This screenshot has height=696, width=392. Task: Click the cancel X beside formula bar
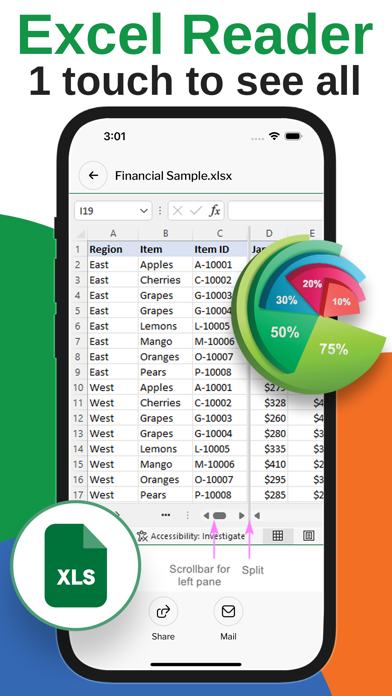(178, 211)
